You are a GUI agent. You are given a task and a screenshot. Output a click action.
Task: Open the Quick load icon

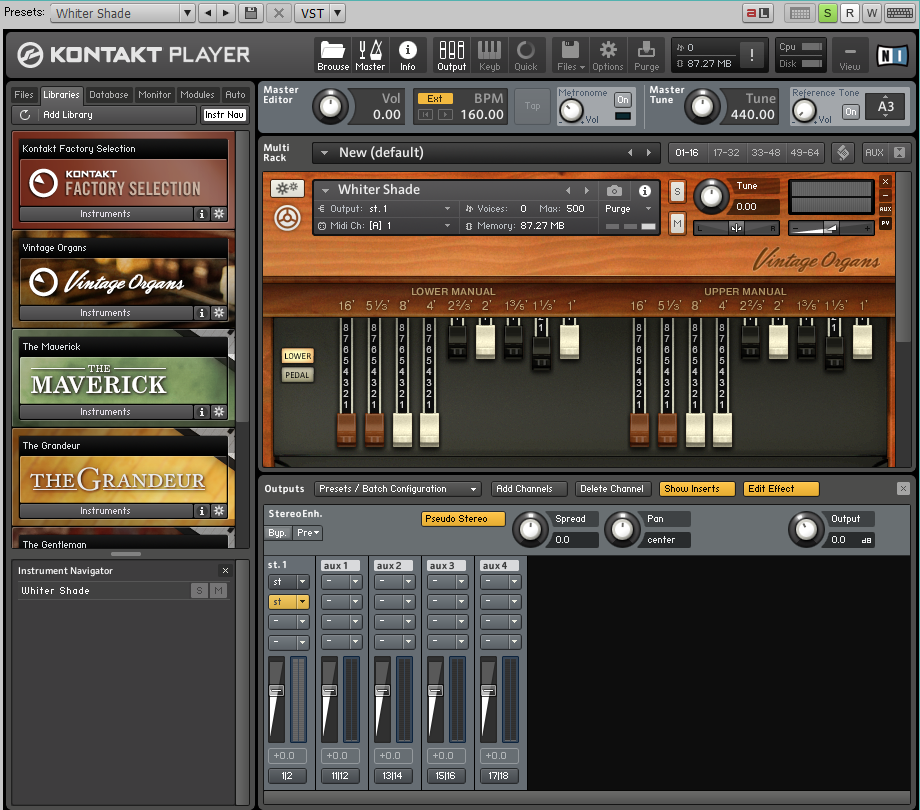point(526,55)
